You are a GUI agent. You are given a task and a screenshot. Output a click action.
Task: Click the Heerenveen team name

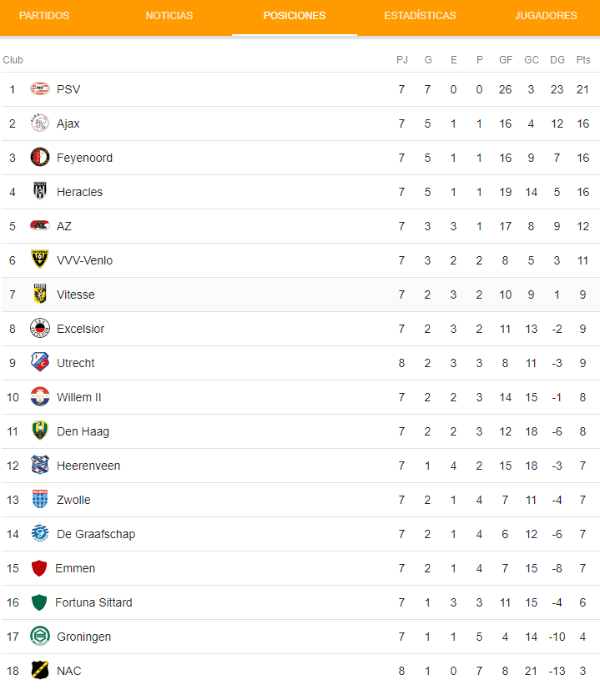click(x=88, y=466)
